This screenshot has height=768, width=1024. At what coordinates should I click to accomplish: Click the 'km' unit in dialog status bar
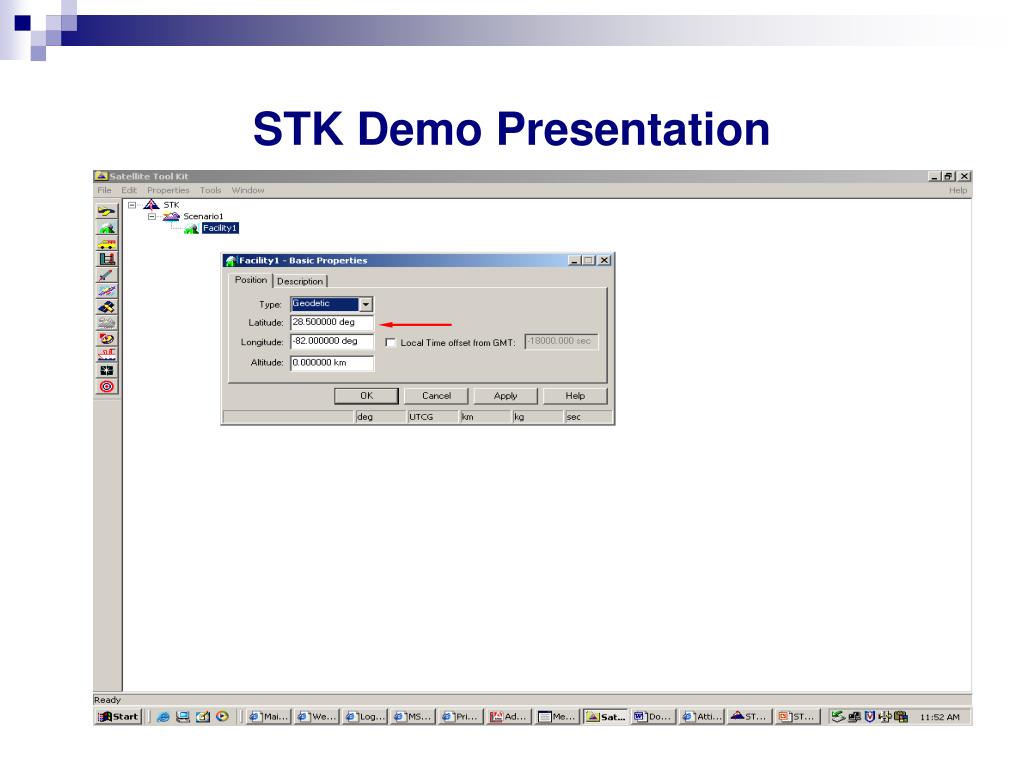tap(485, 417)
